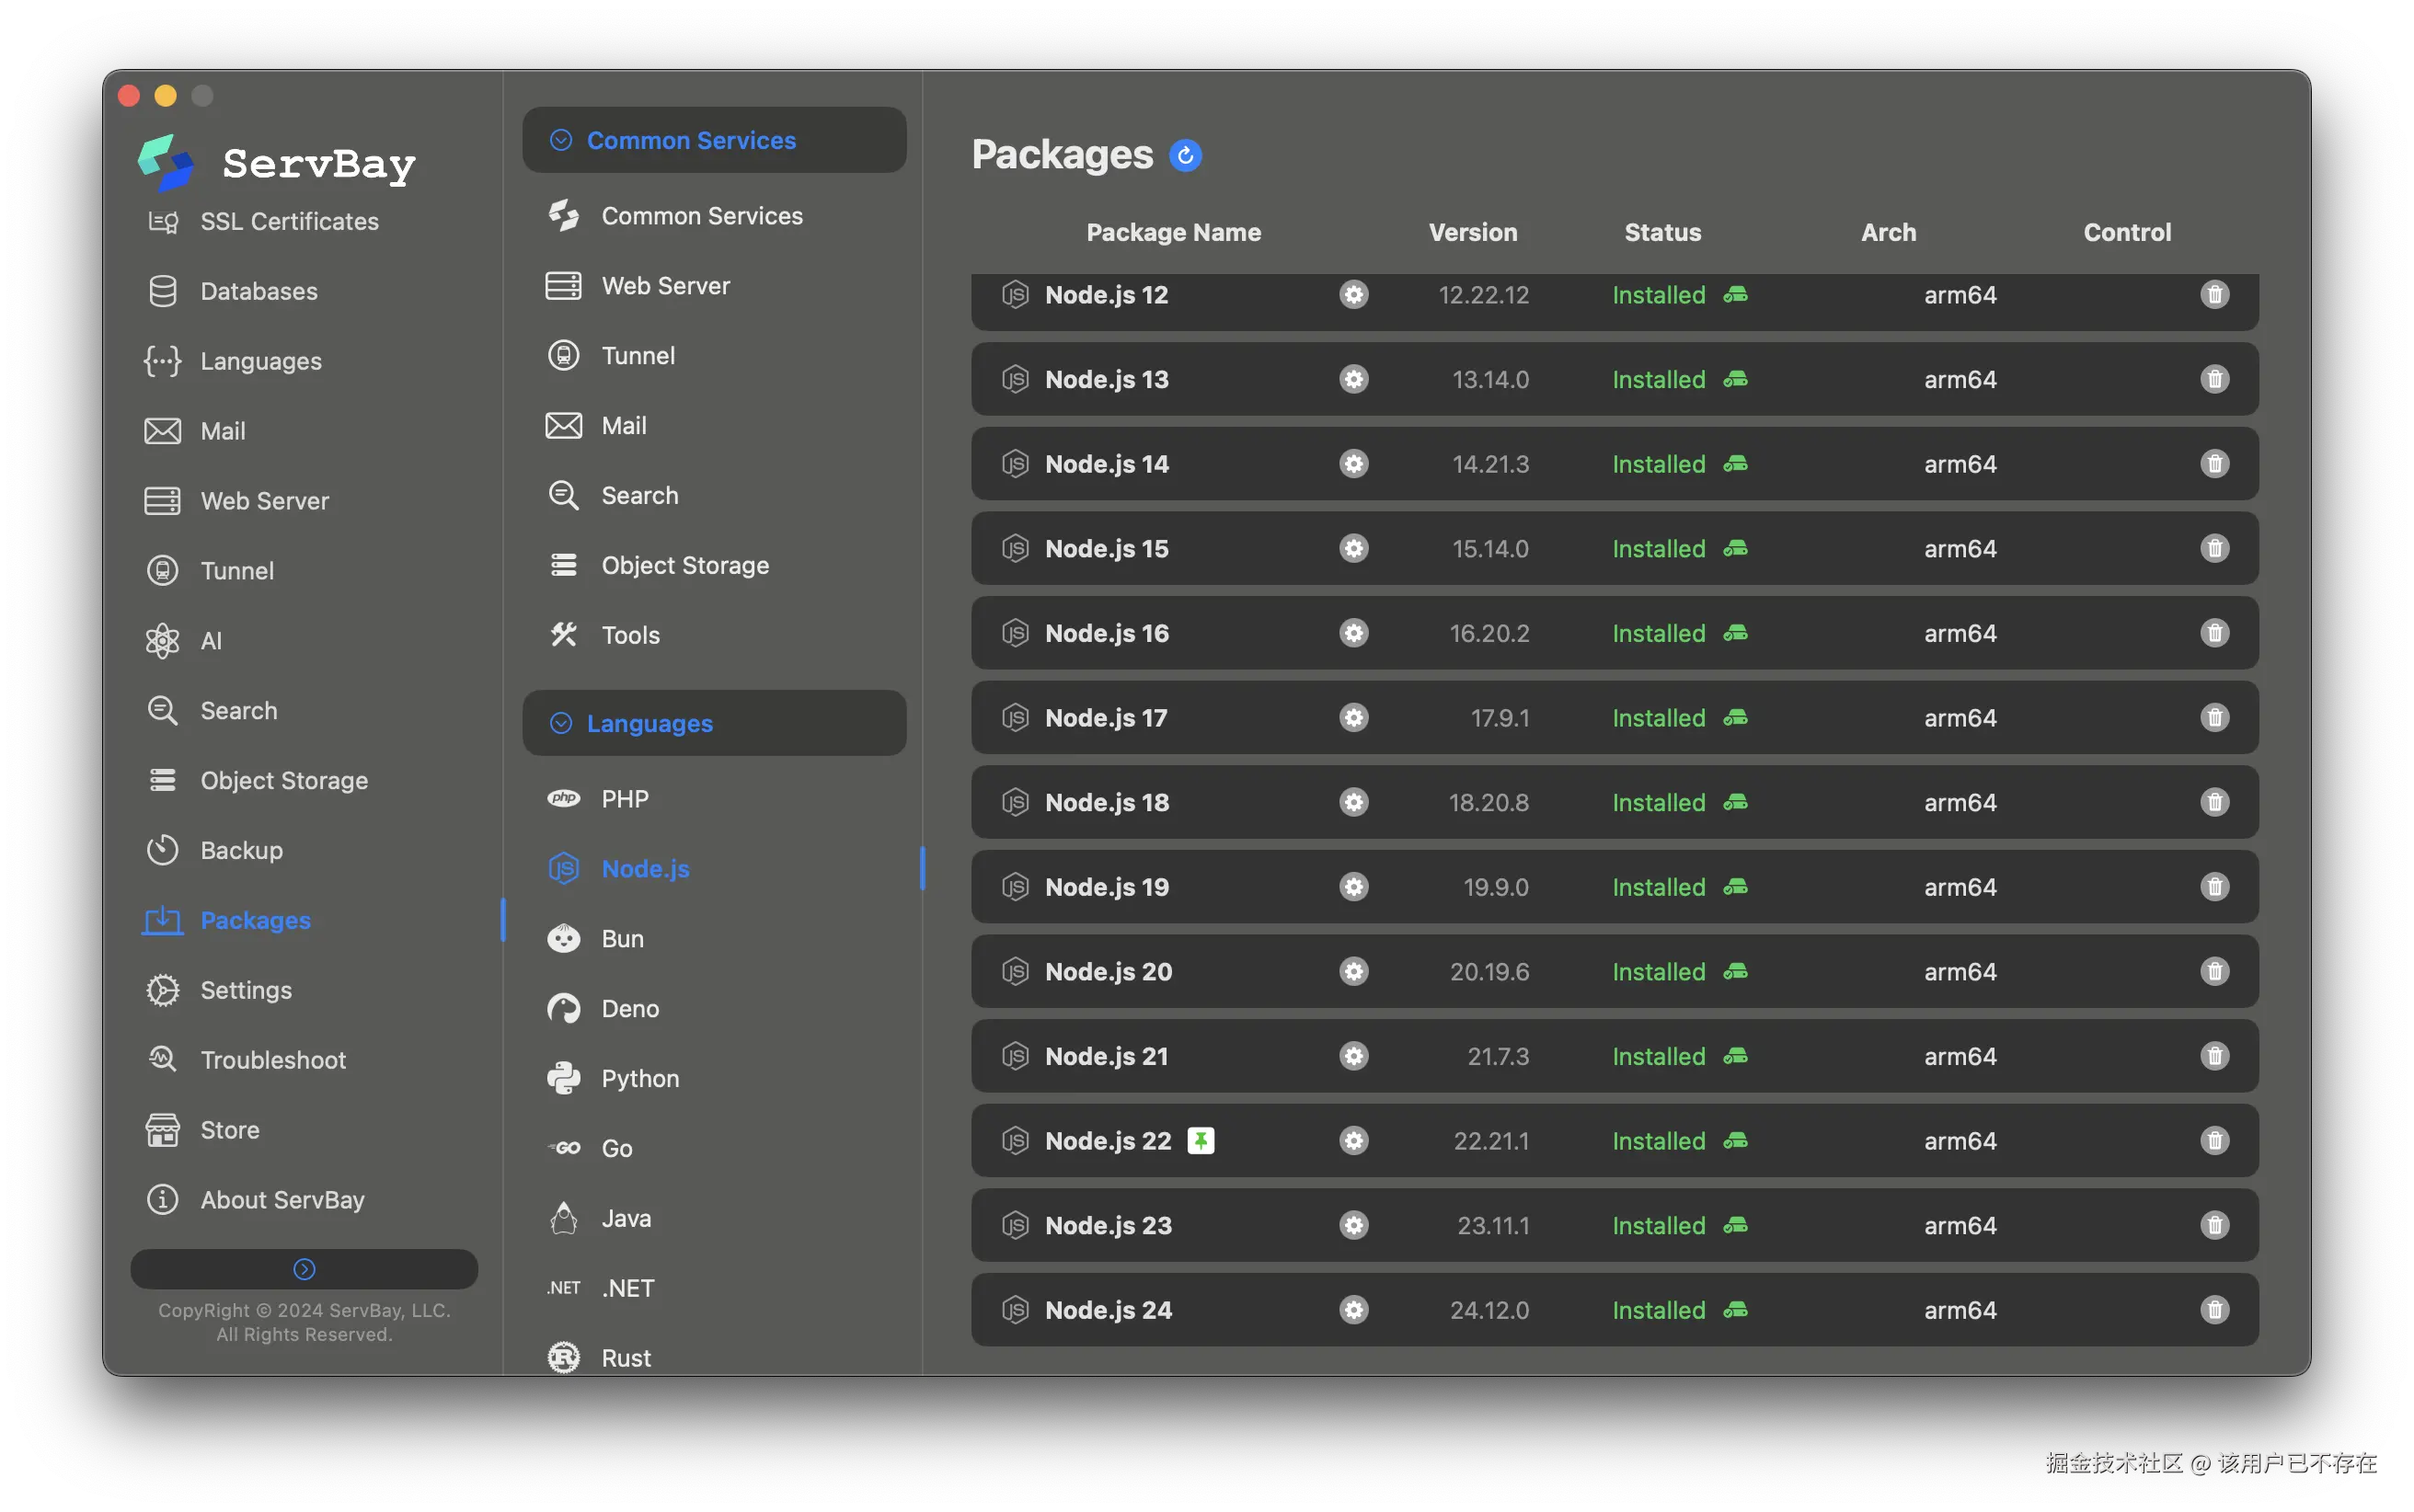Delete Node.js 24 using trash icon

click(2214, 1310)
